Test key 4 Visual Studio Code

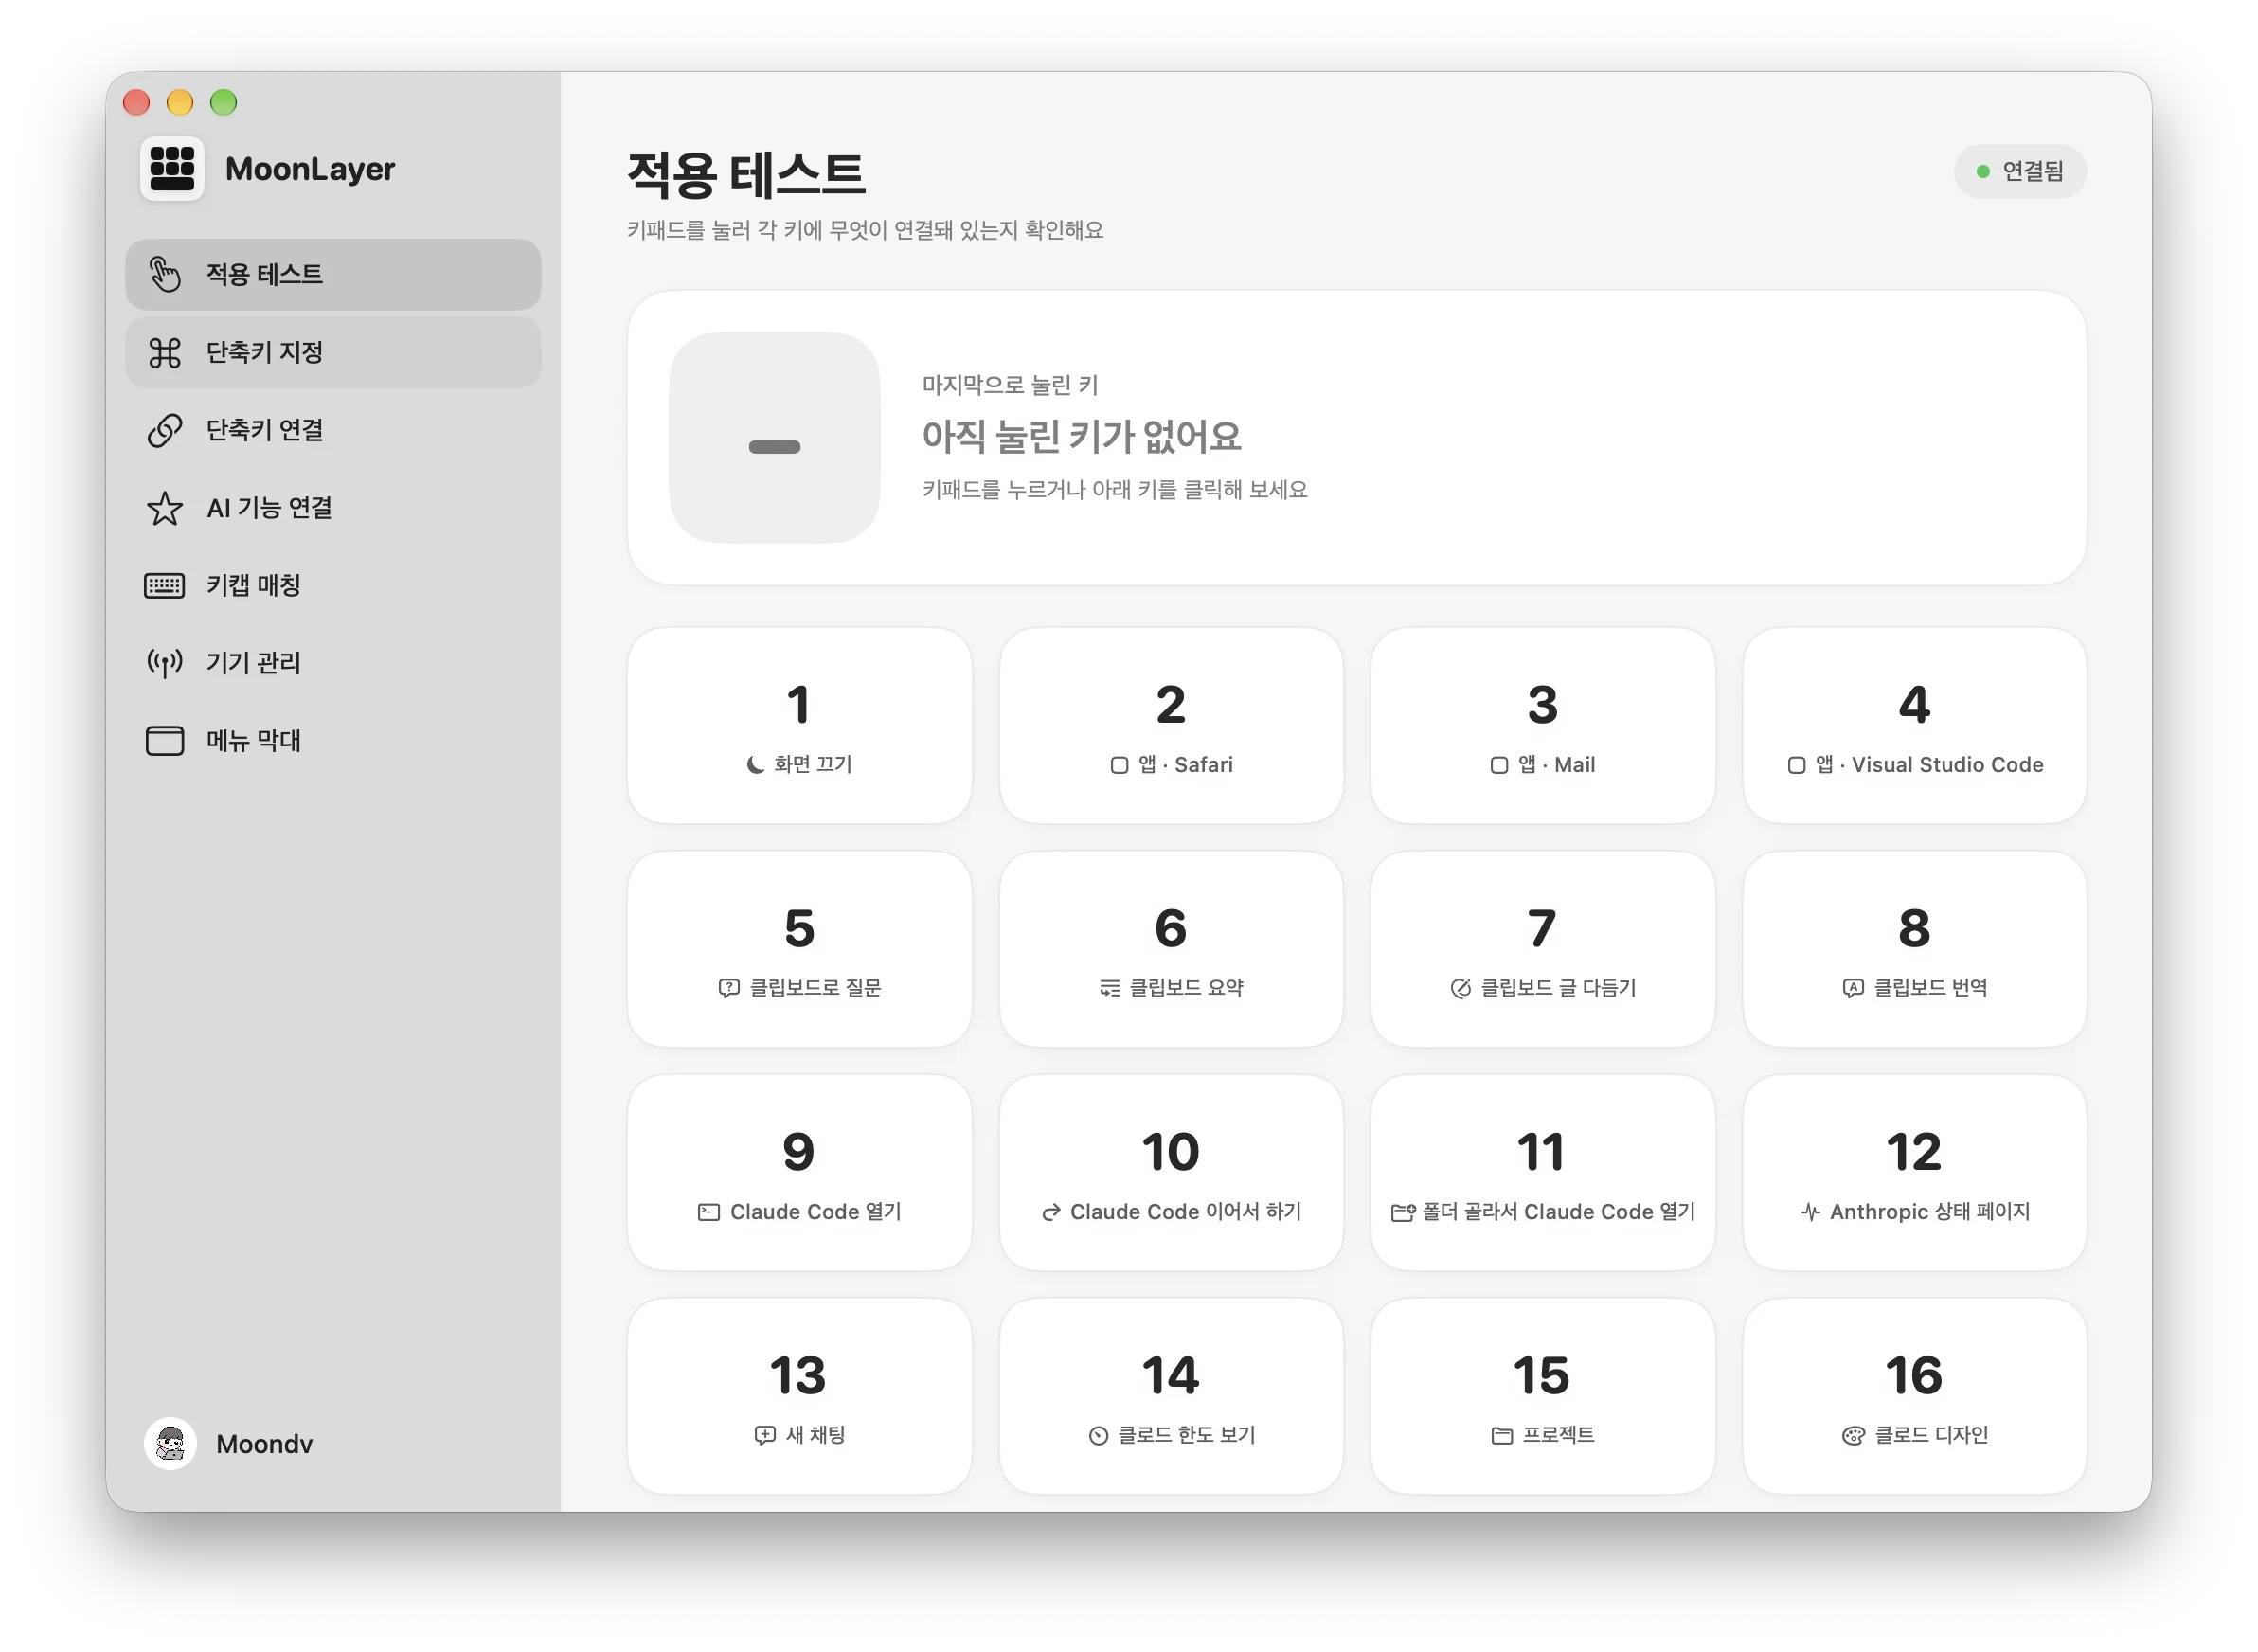[x=1914, y=726]
